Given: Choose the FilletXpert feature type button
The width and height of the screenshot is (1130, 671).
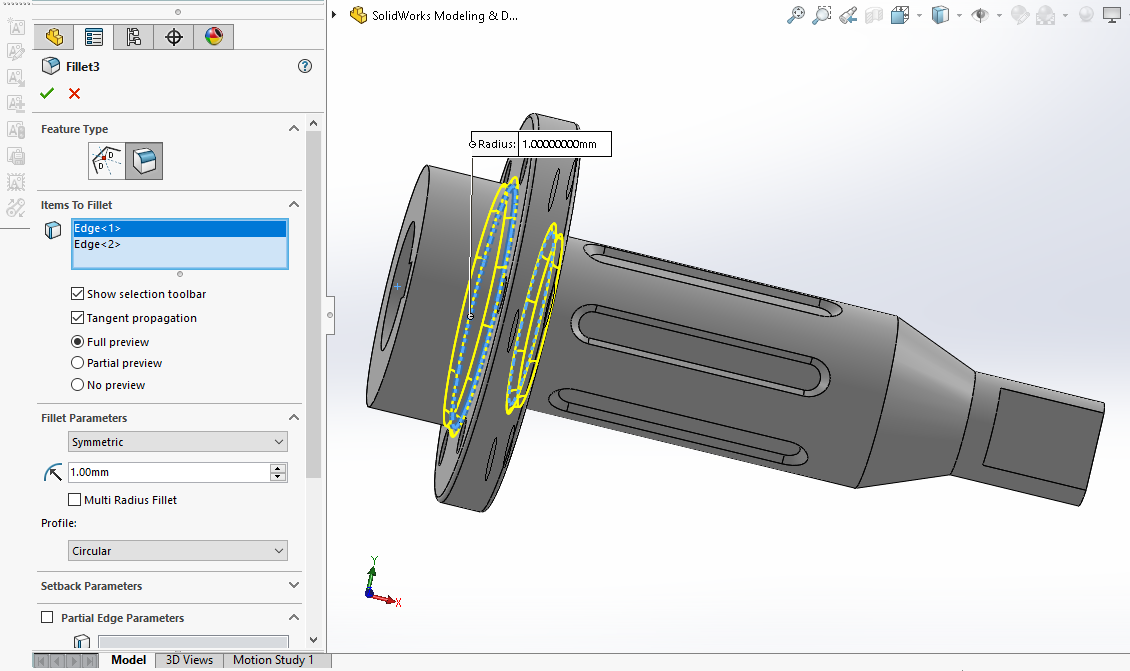Looking at the screenshot, I should [x=145, y=160].
